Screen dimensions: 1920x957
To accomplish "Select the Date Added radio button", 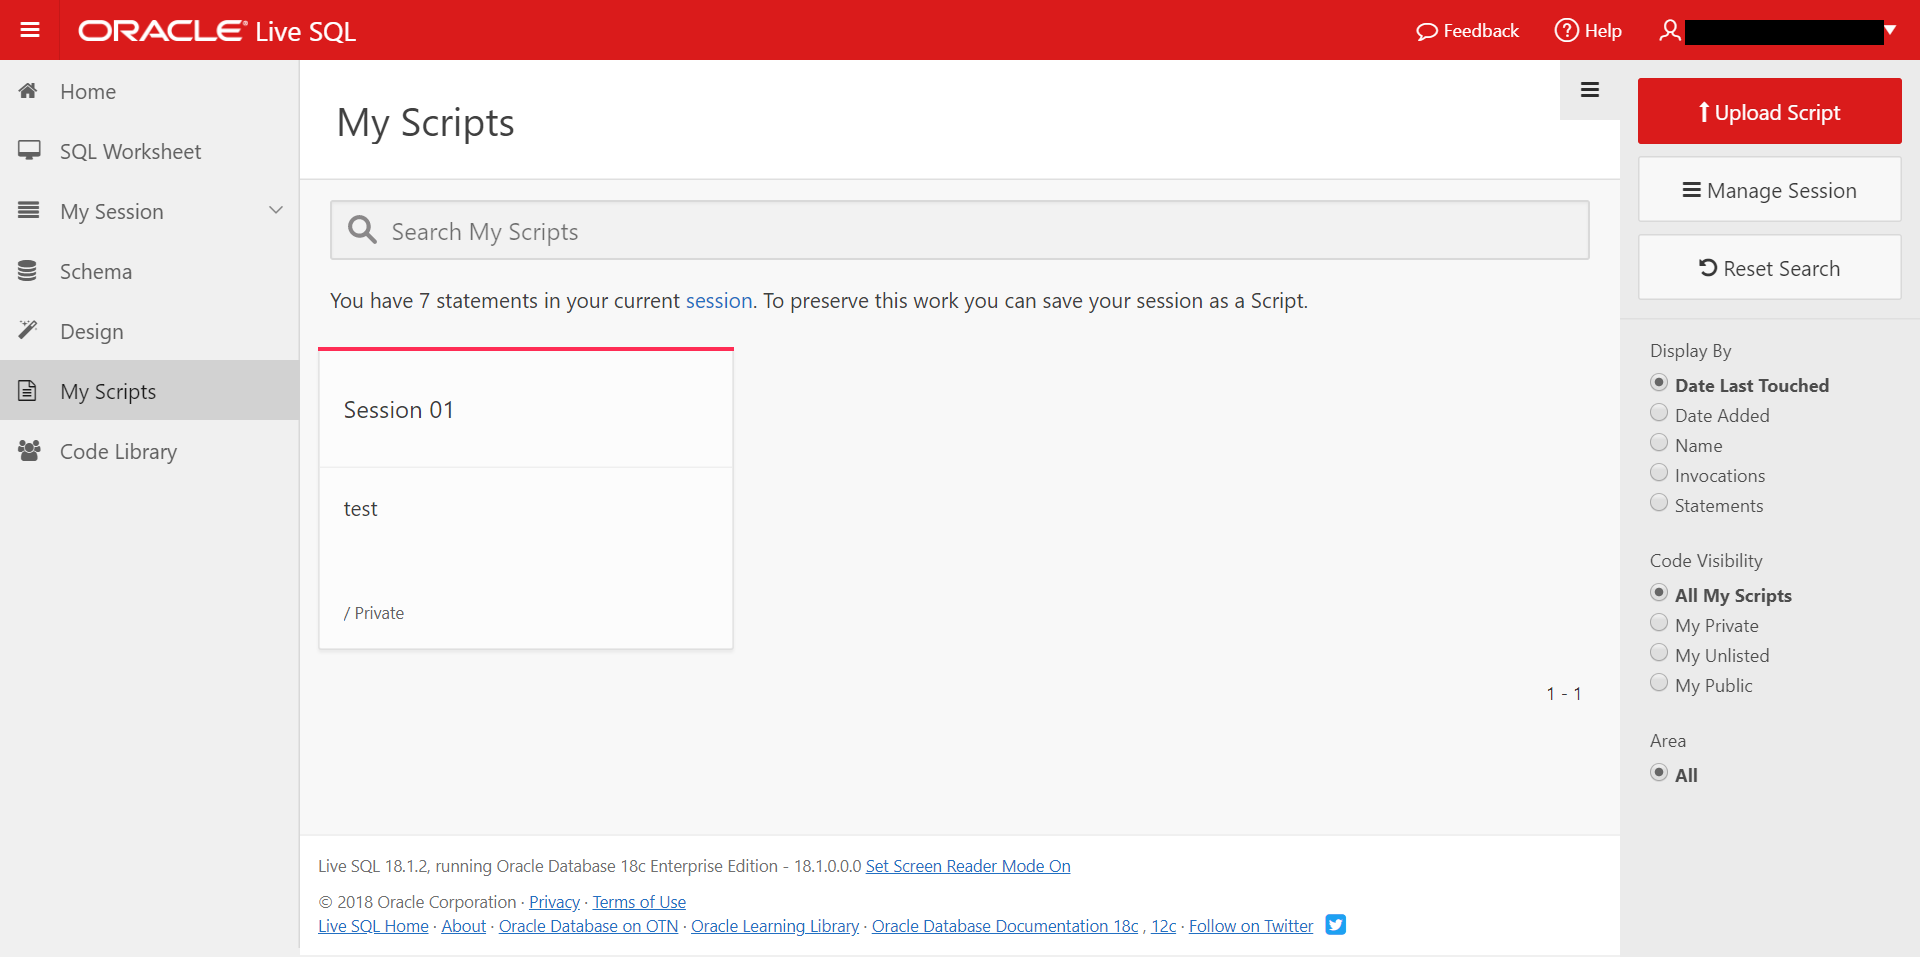I will (x=1659, y=414).
